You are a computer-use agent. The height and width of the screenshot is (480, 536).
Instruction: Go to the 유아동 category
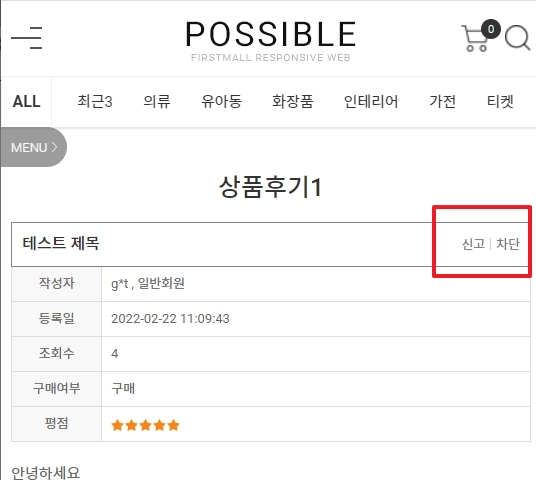tap(222, 102)
